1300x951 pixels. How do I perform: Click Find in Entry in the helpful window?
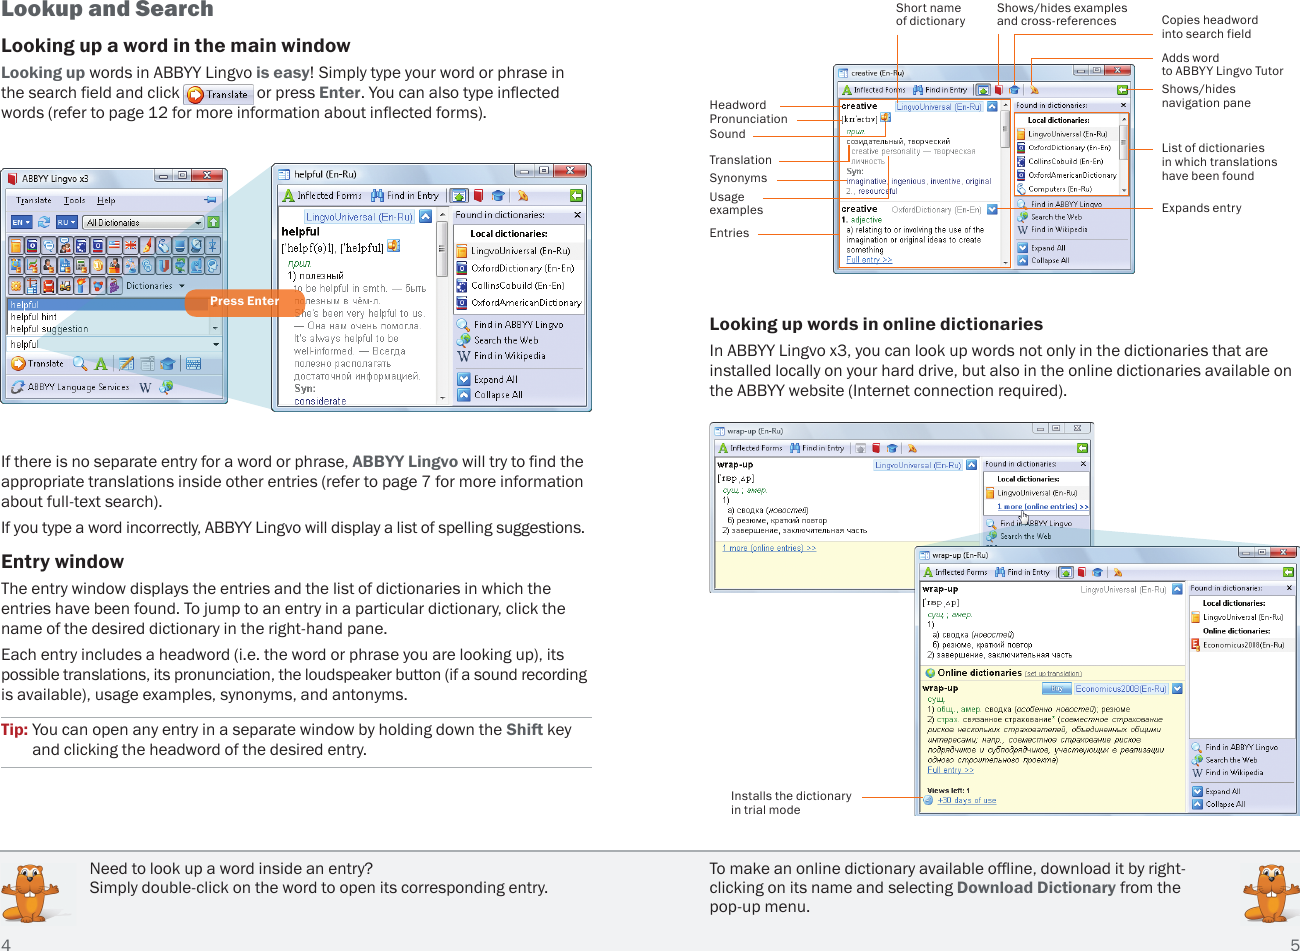[405, 196]
